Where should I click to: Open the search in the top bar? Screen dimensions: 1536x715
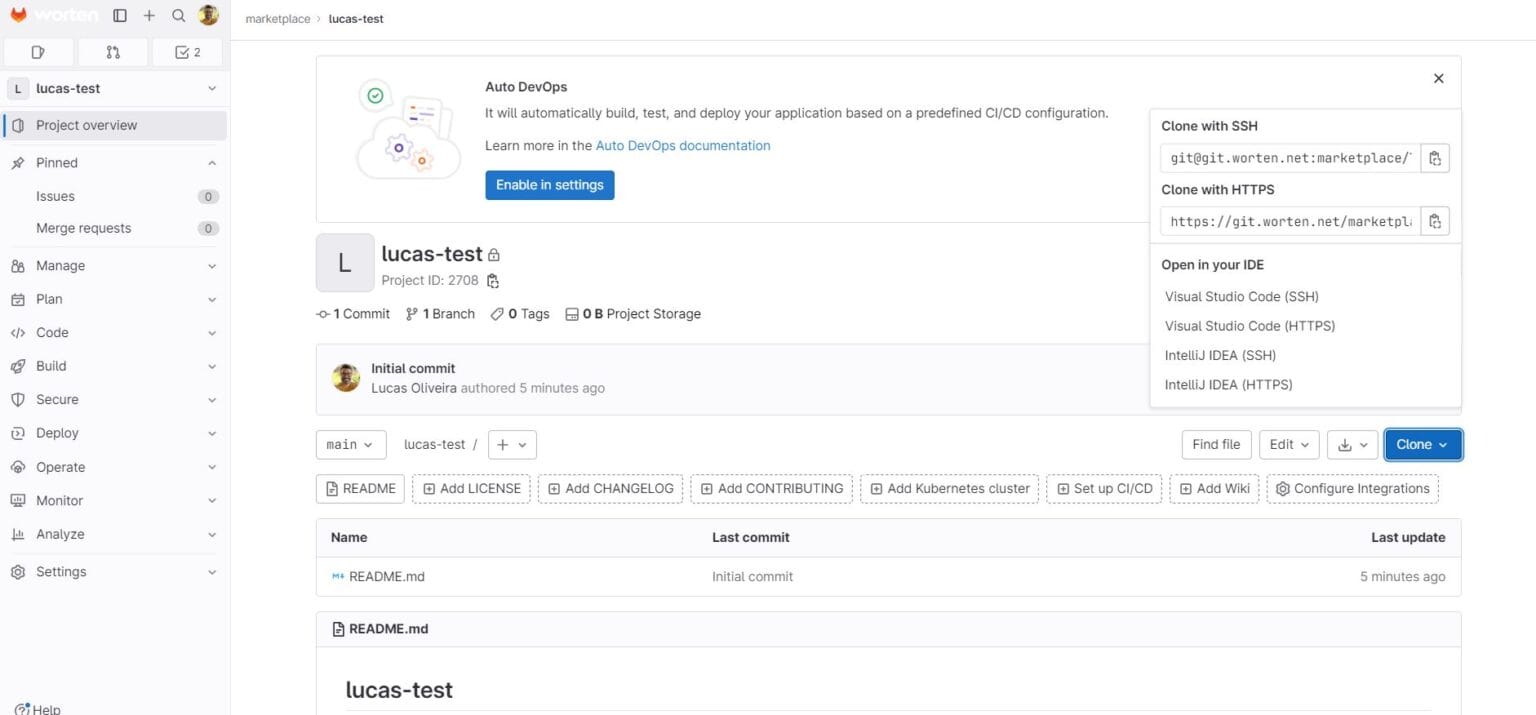[x=178, y=16]
